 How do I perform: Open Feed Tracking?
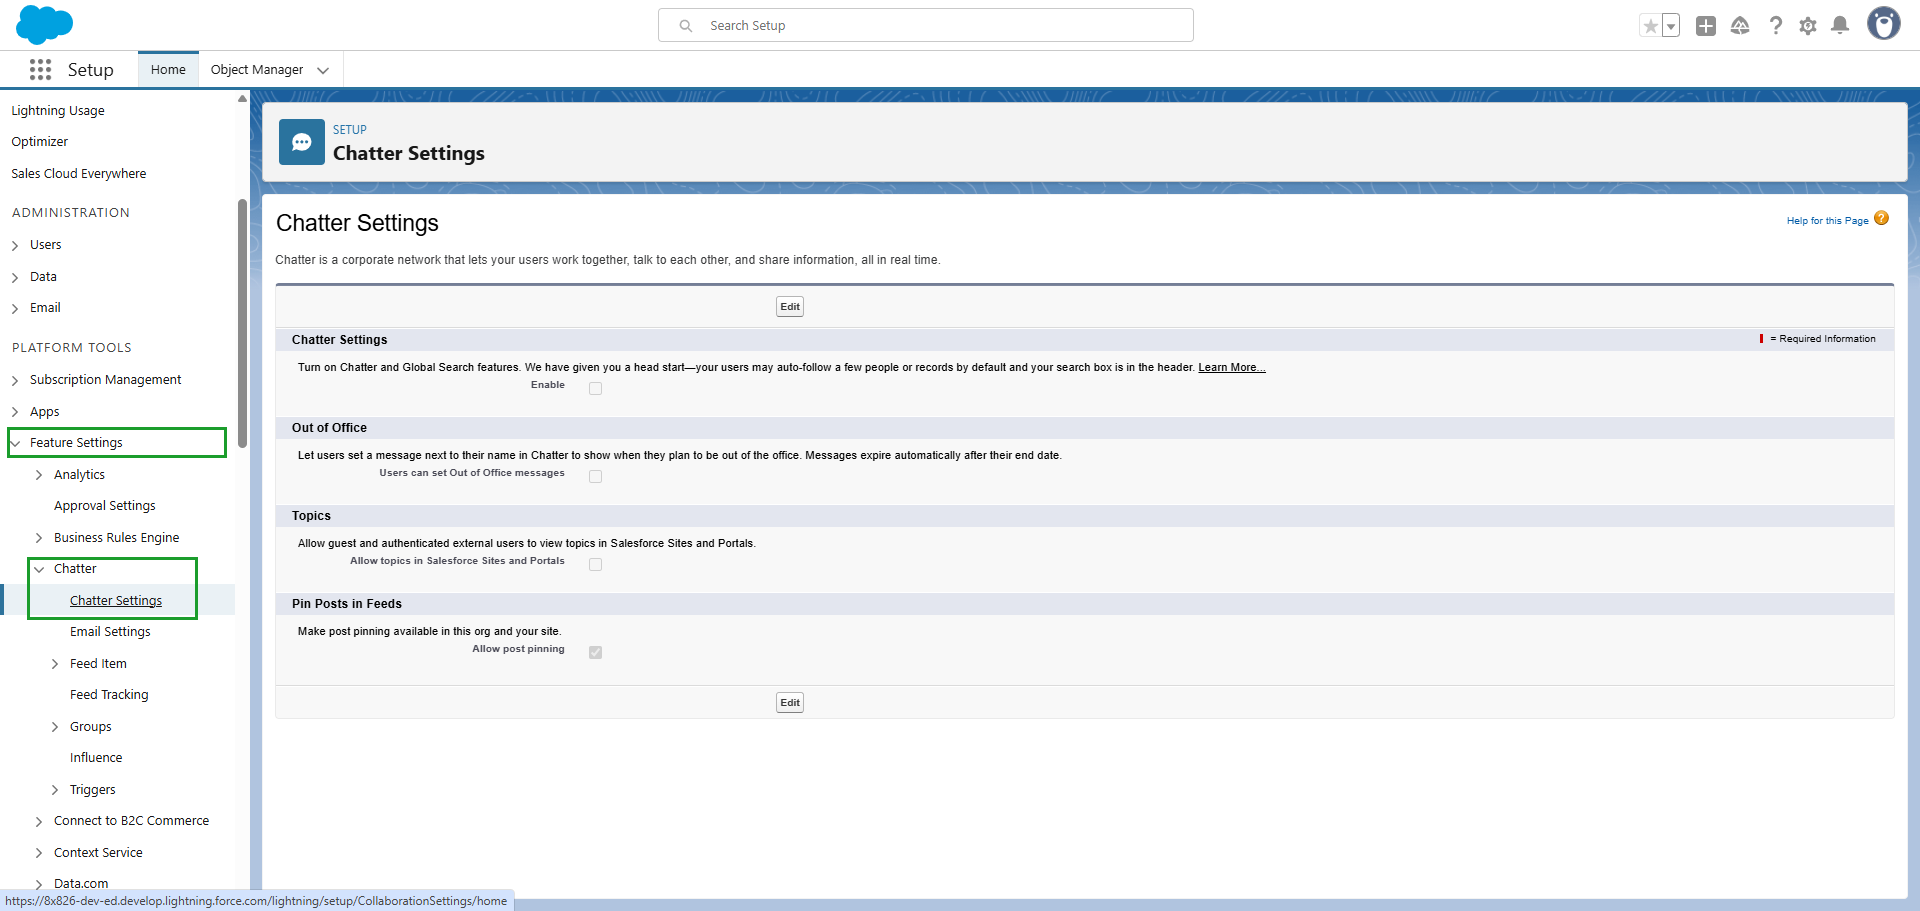(x=109, y=695)
